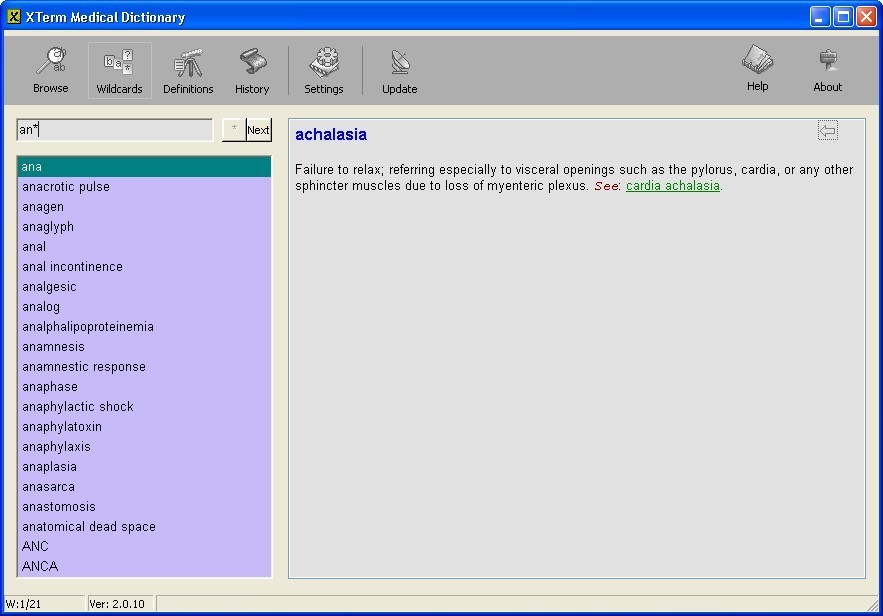Select 'analphalipoproteinemia' entry

click(x=144, y=327)
